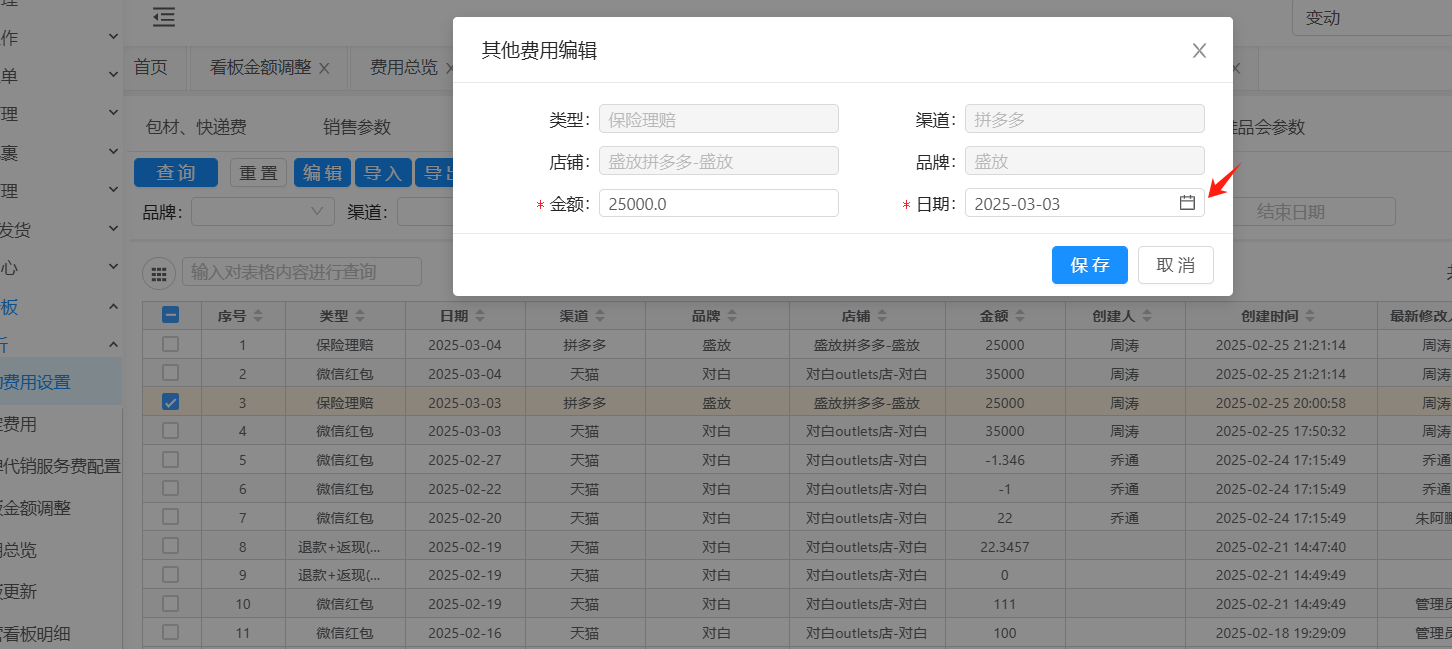Collapse the sidebar using the top menu icon
1452x649 pixels.
click(164, 17)
